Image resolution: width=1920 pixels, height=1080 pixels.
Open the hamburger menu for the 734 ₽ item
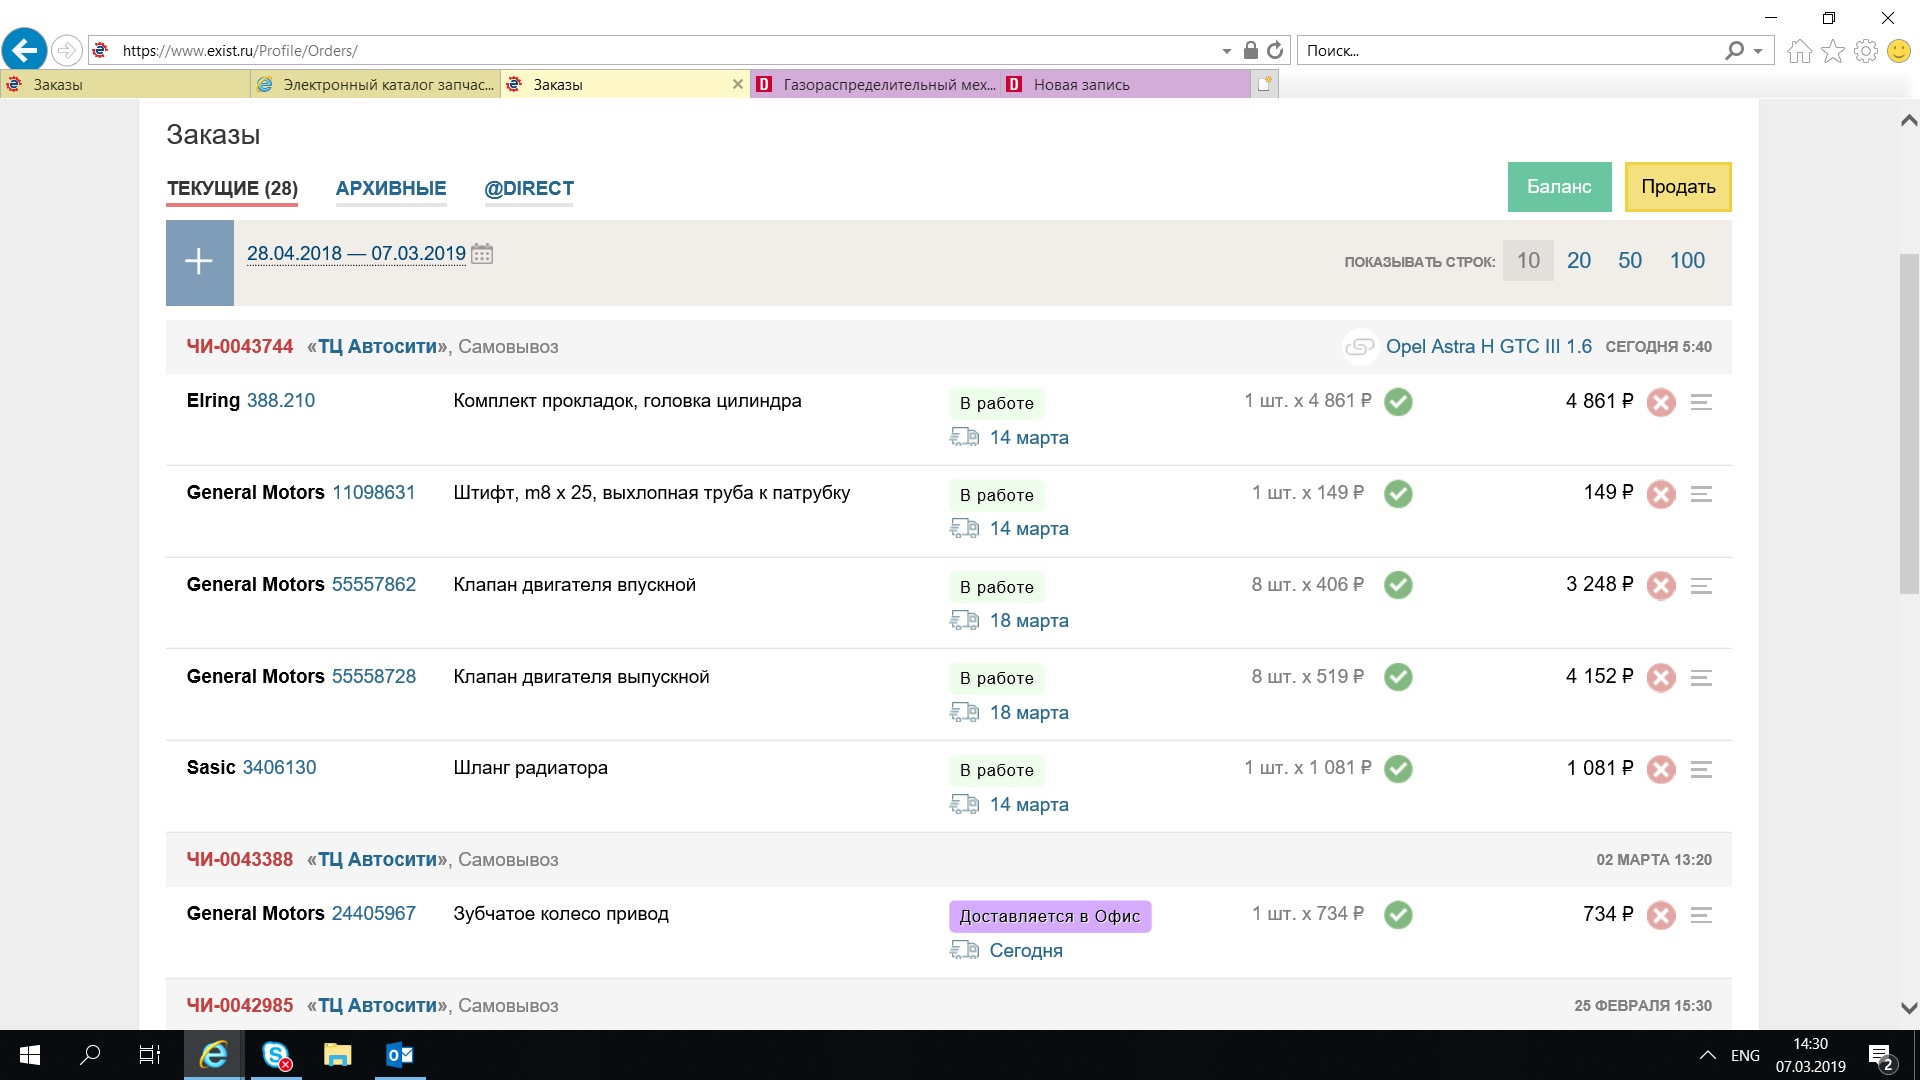[1701, 915]
